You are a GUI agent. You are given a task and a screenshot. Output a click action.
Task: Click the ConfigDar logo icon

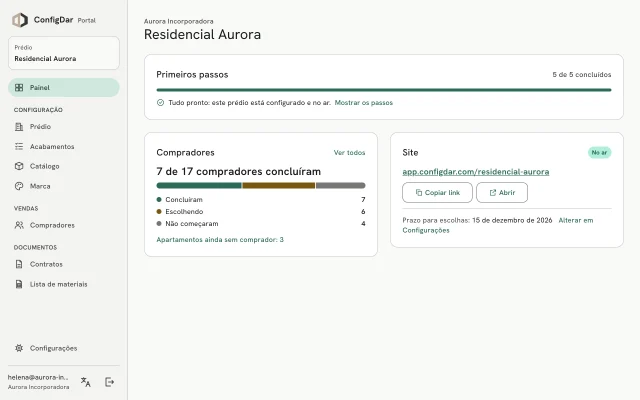coord(20,20)
